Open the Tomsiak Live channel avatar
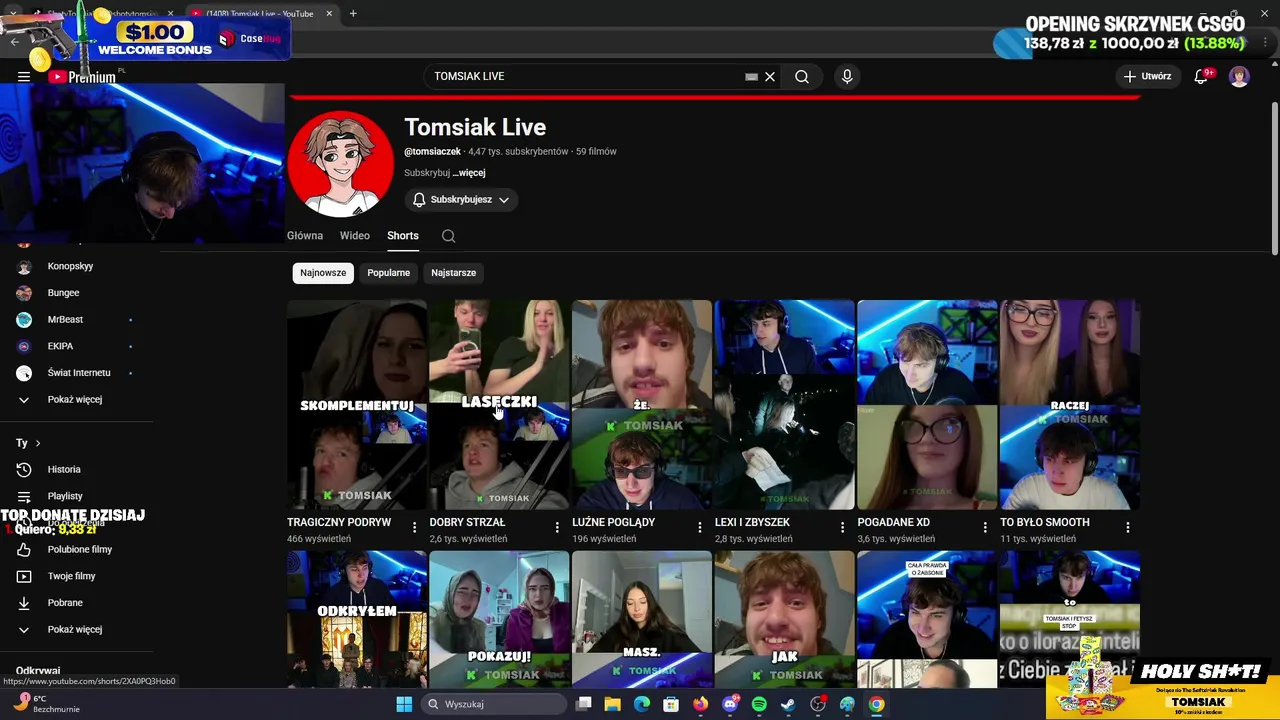This screenshot has height=720, width=1280. click(340, 164)
